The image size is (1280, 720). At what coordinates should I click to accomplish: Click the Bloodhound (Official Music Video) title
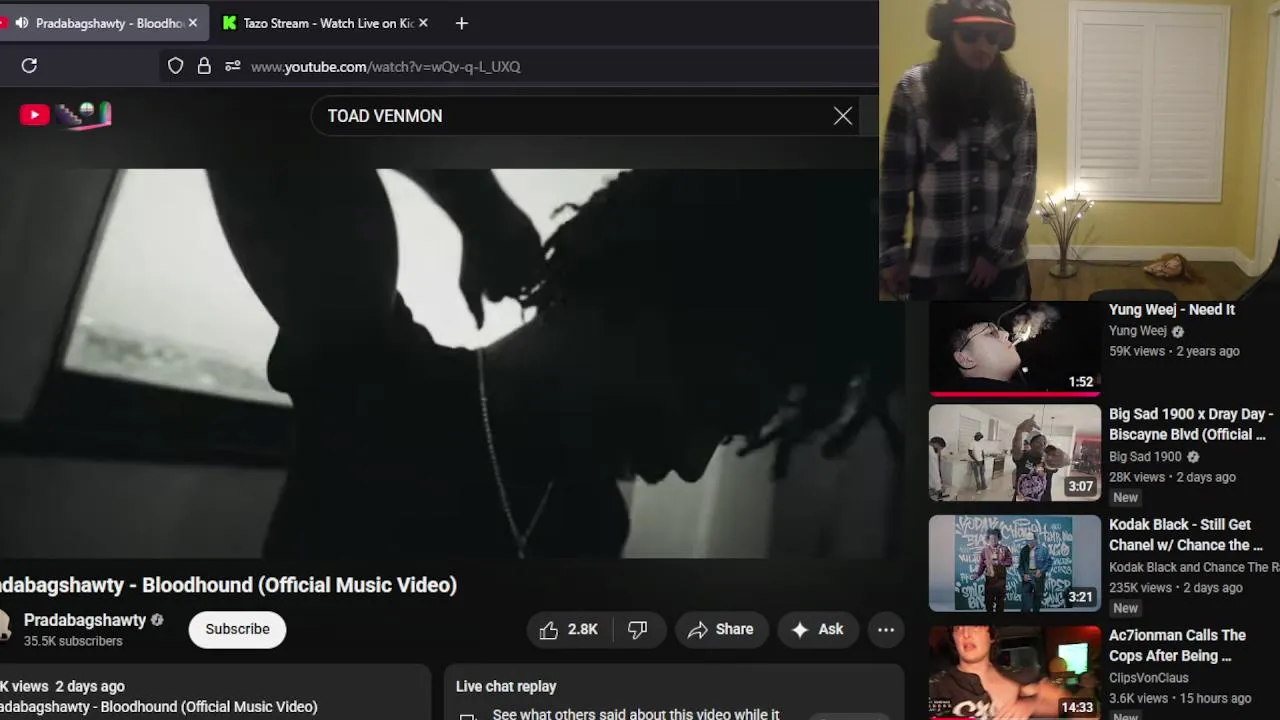tap(228, 585)
